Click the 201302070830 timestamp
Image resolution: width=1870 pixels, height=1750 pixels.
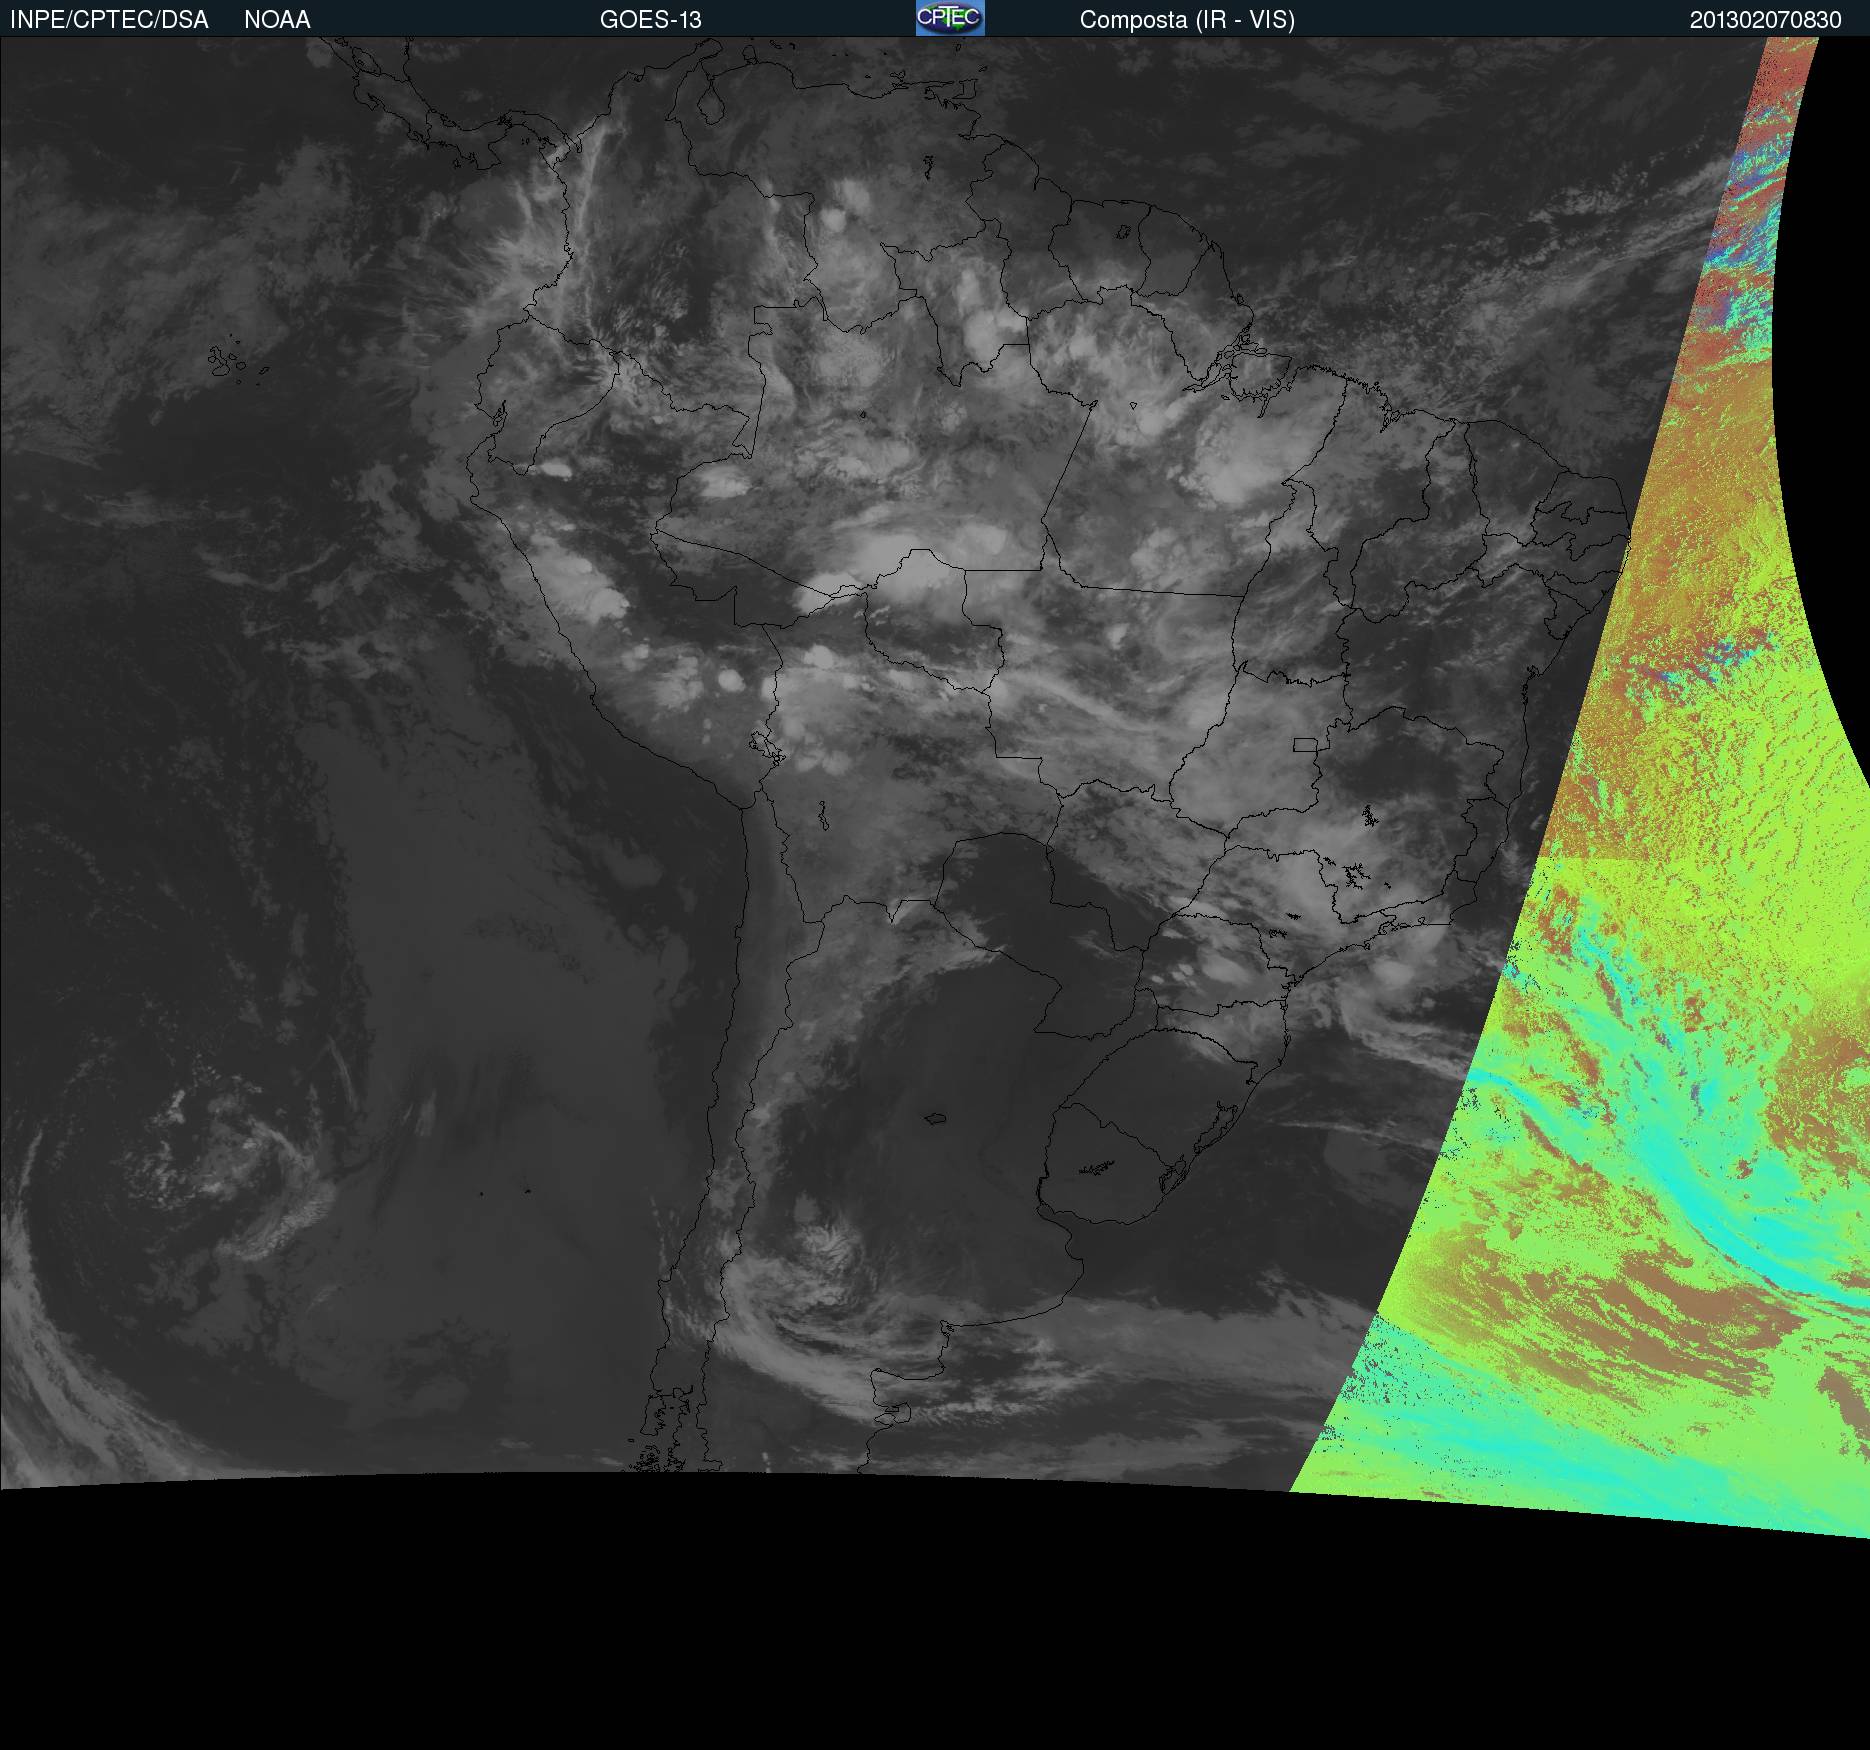1766,20
